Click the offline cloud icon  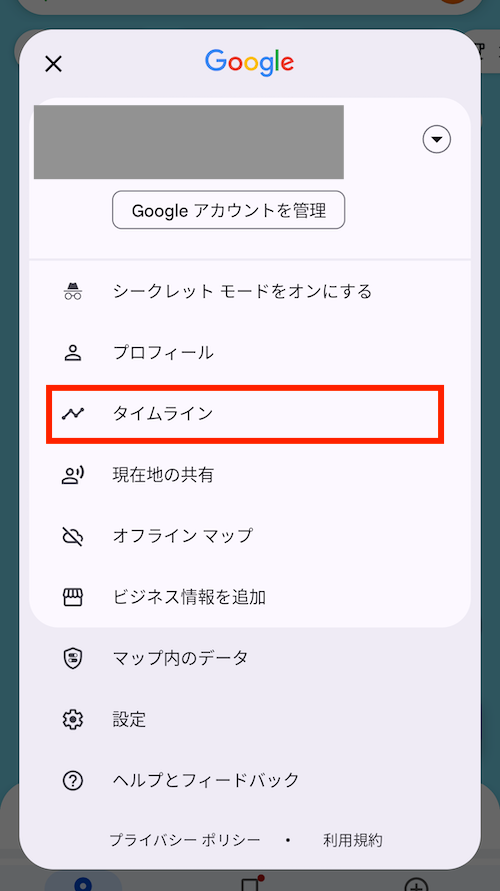click(73, 536)
